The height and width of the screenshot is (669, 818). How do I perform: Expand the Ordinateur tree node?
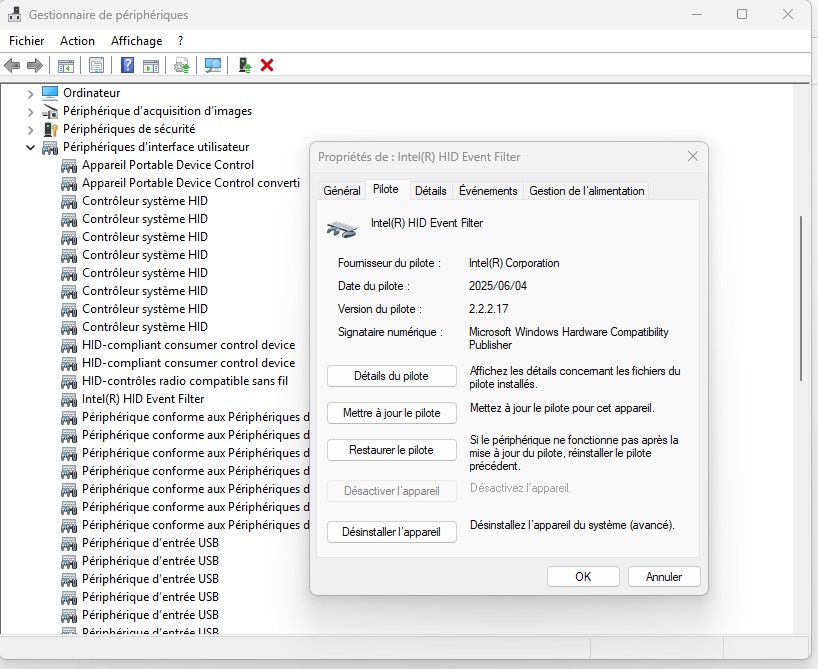tap(30, 93)
